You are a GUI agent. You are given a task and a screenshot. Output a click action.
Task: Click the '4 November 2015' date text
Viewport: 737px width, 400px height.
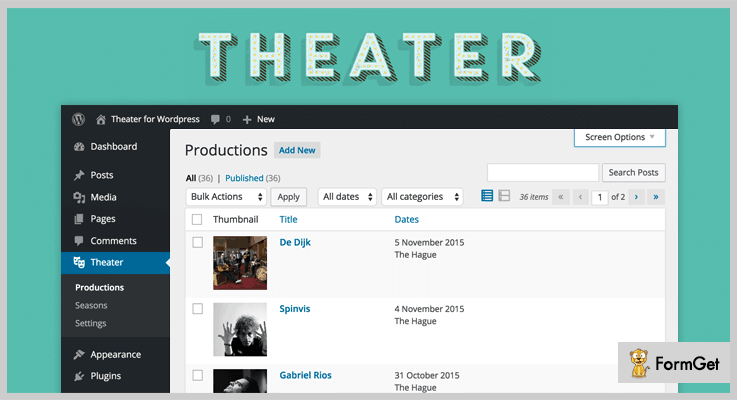(x=429, y=309)
